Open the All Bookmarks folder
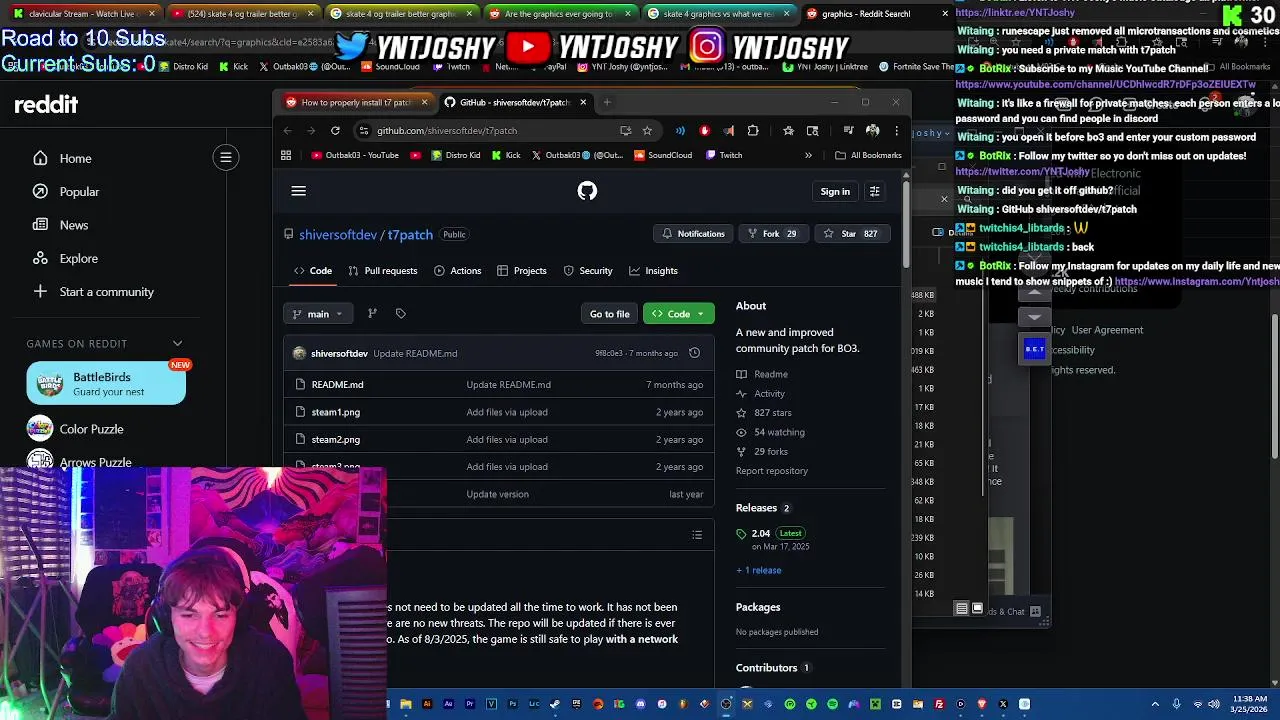This screenshot has height=720, width=1280. click(x=868, y=155)
